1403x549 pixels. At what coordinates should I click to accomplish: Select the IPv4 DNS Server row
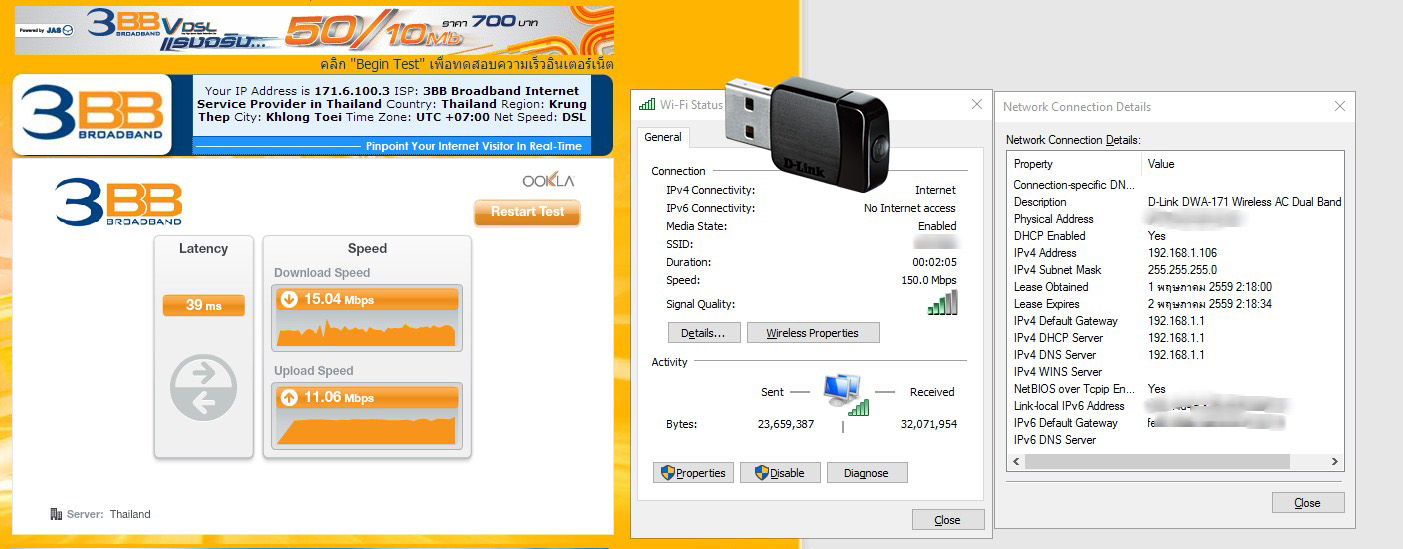(x=1176, y=355)
